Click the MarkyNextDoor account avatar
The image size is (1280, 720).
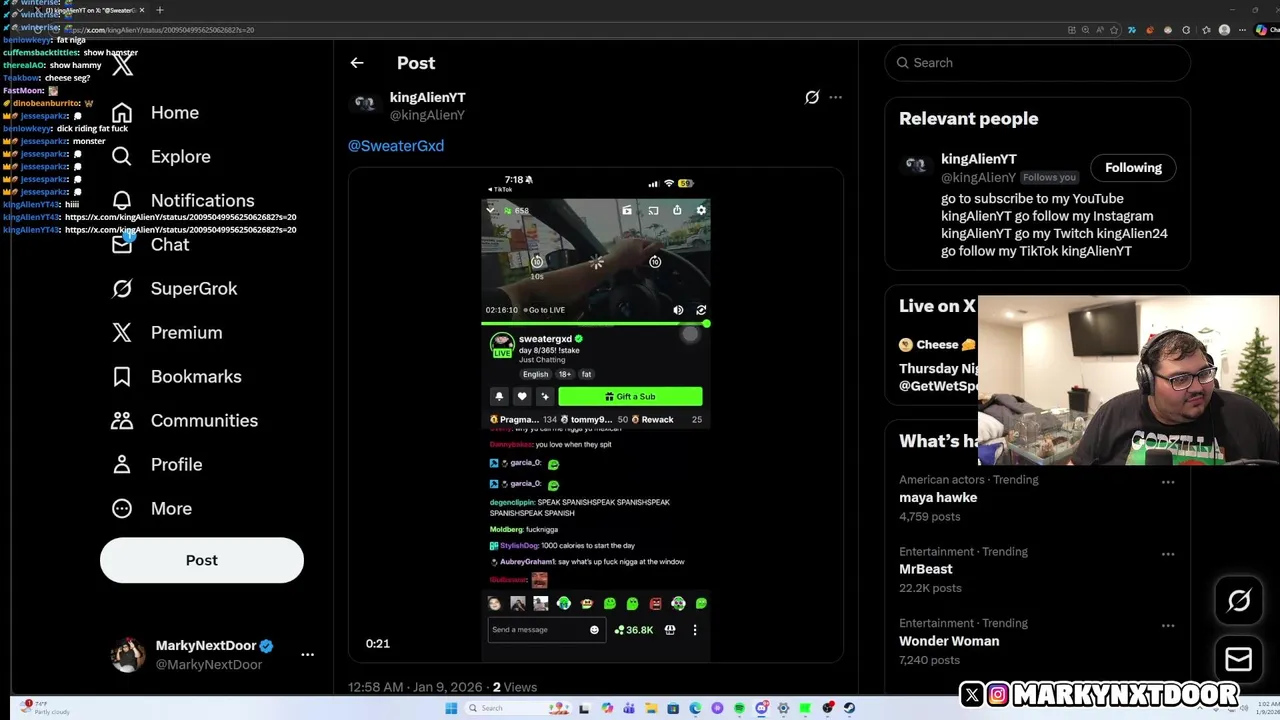point(127,654)
